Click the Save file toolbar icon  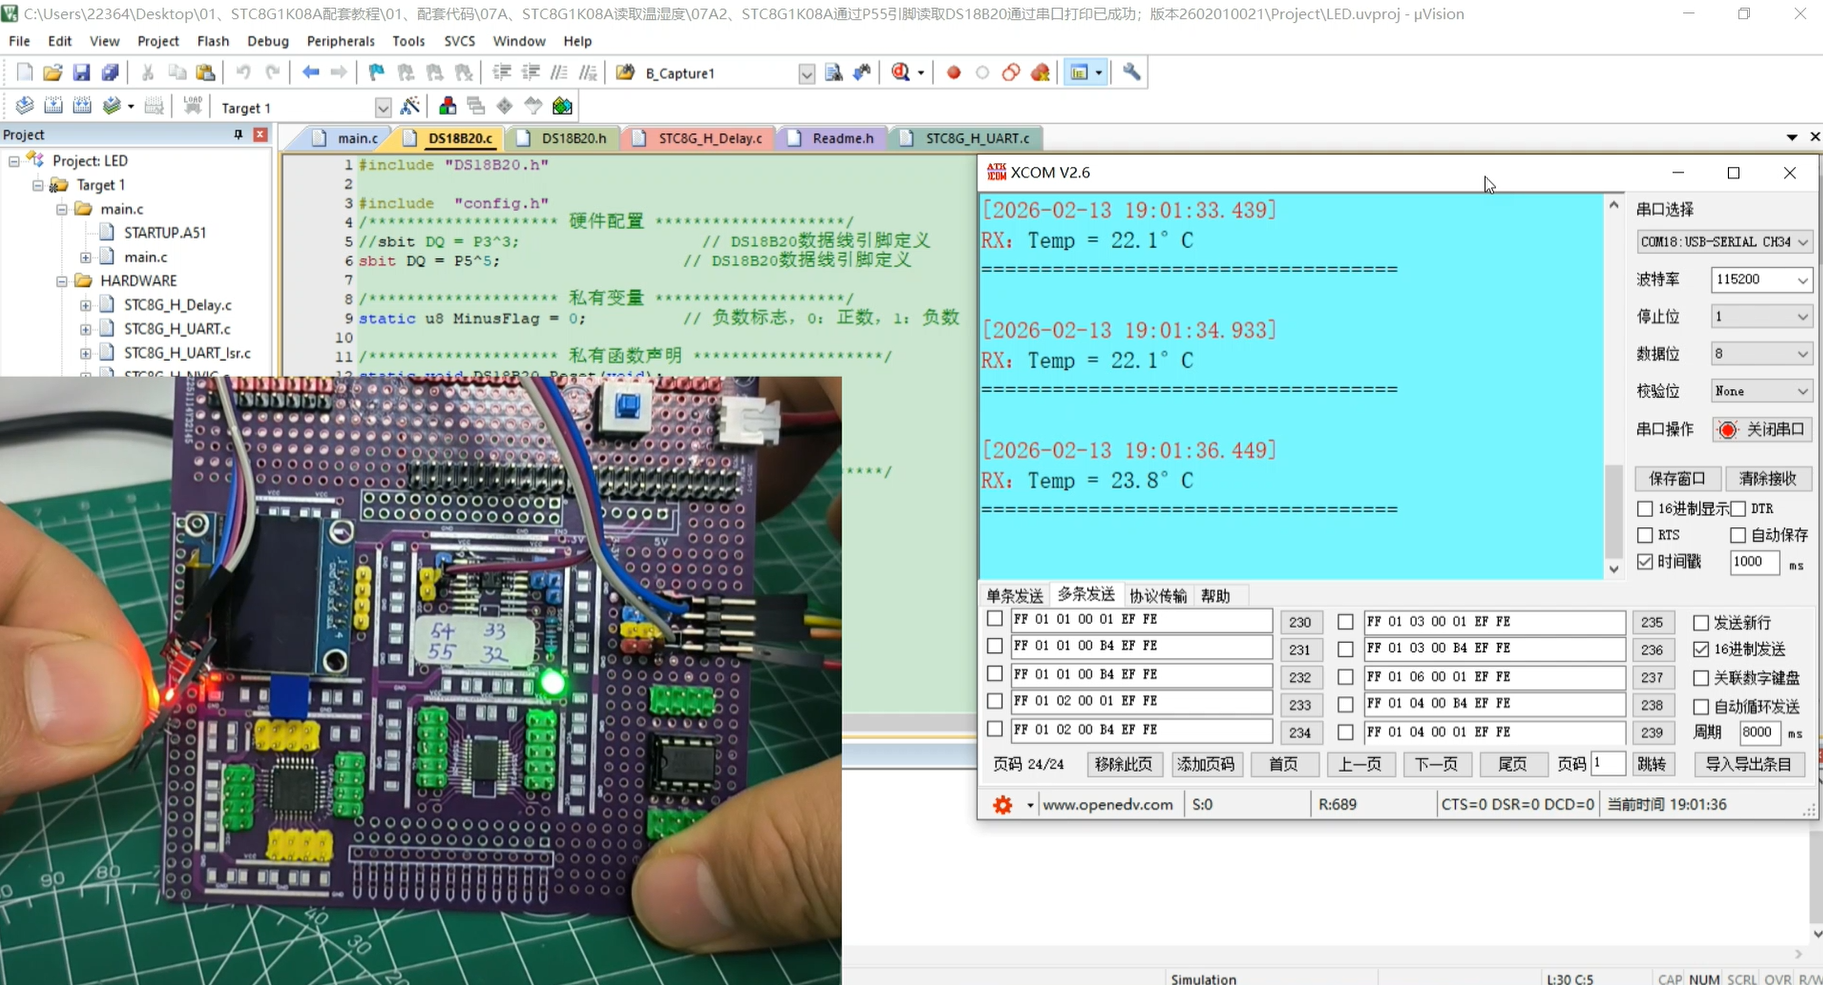[81, 73]
